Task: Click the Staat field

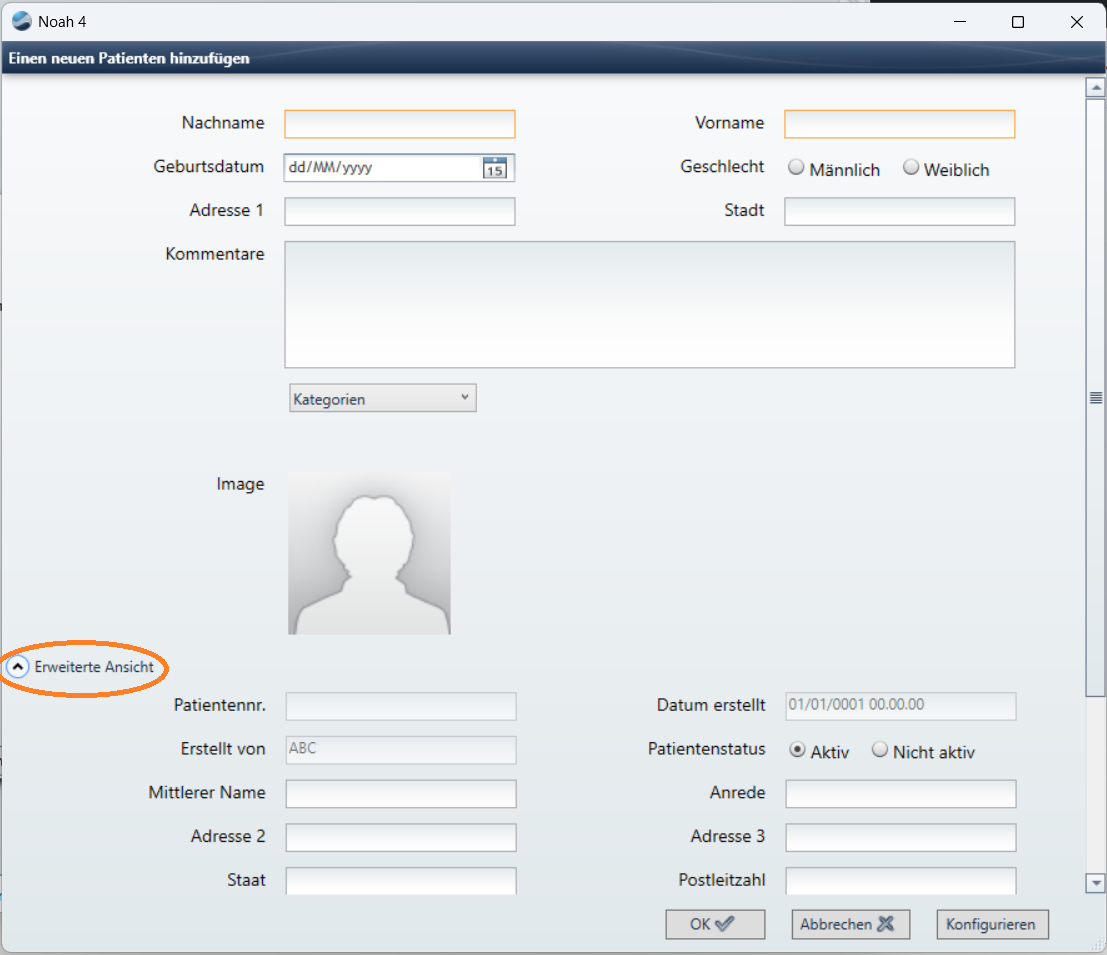Action: pos(401,880)
